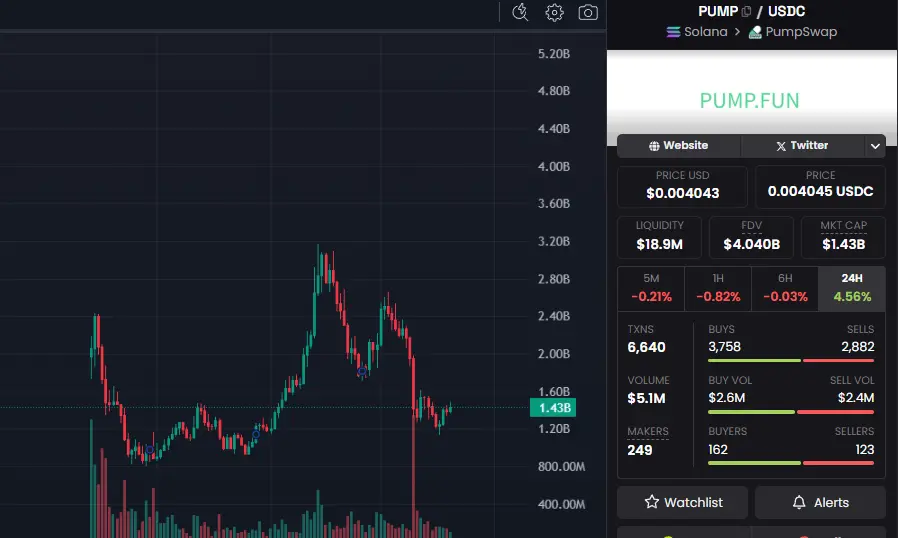The image size is (898, 538).
Task: Open chart settings gear icon
Action: [x=554, y=12]
